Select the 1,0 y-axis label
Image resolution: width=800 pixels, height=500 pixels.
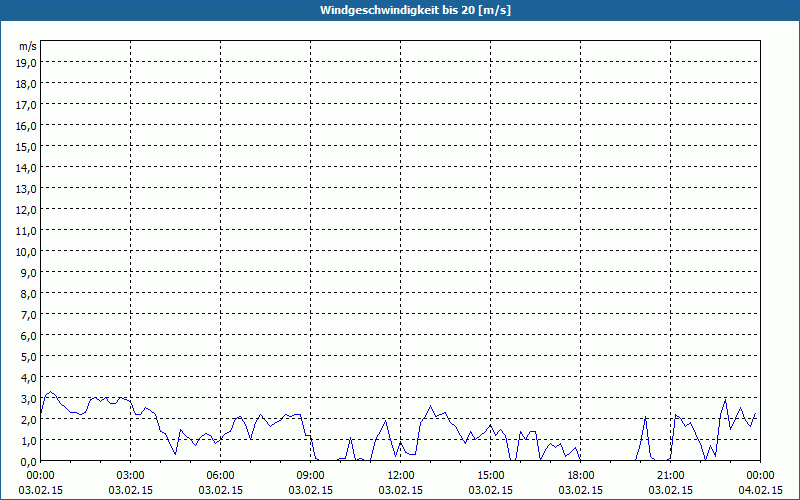point(29,441)
